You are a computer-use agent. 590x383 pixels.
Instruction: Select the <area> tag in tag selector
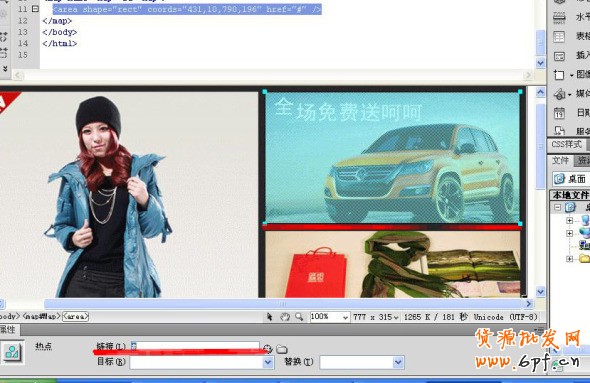75,316
